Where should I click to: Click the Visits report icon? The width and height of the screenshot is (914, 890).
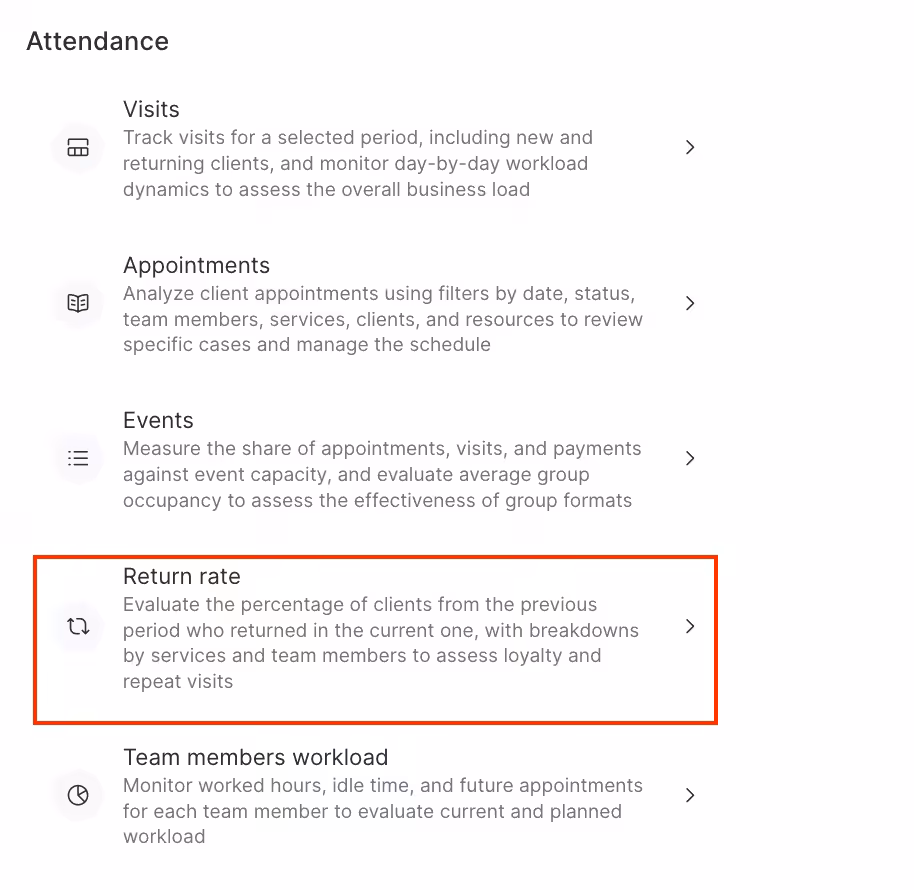[x=78, y=148]
